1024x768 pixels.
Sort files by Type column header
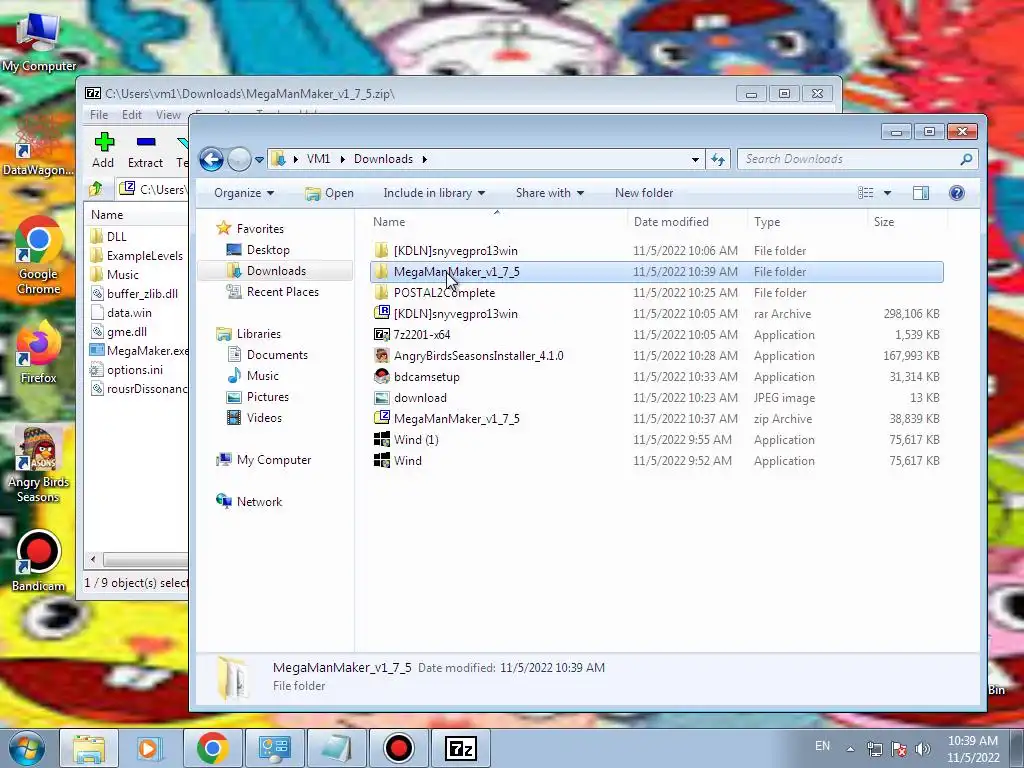point(807,222)
